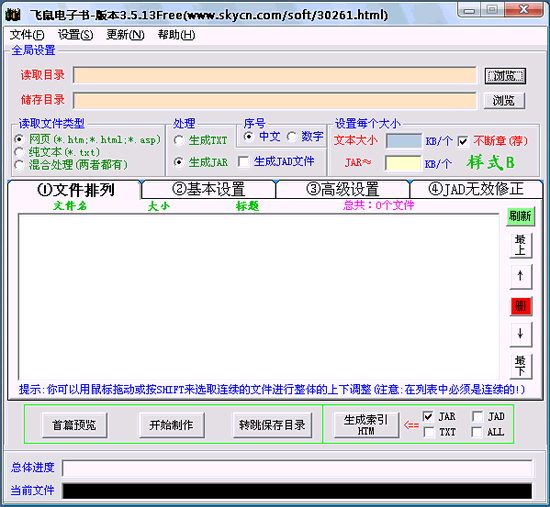Click the 文本大小 input field
The height and width of the screenshot is (507, 550).
coord(403,141)
